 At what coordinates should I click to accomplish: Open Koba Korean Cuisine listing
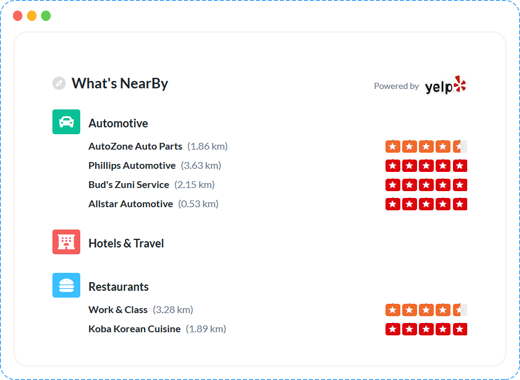(134, 329)
